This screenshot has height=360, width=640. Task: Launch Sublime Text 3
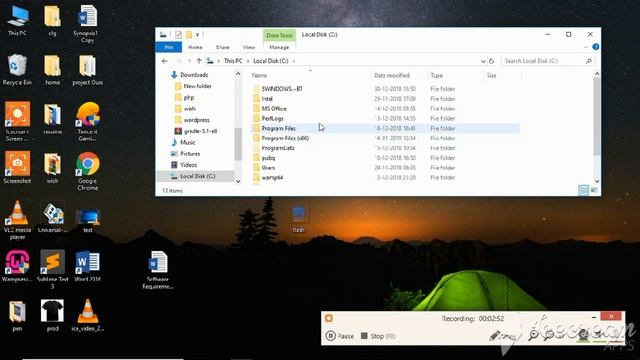pyautogui.click(x=52, y=269)
